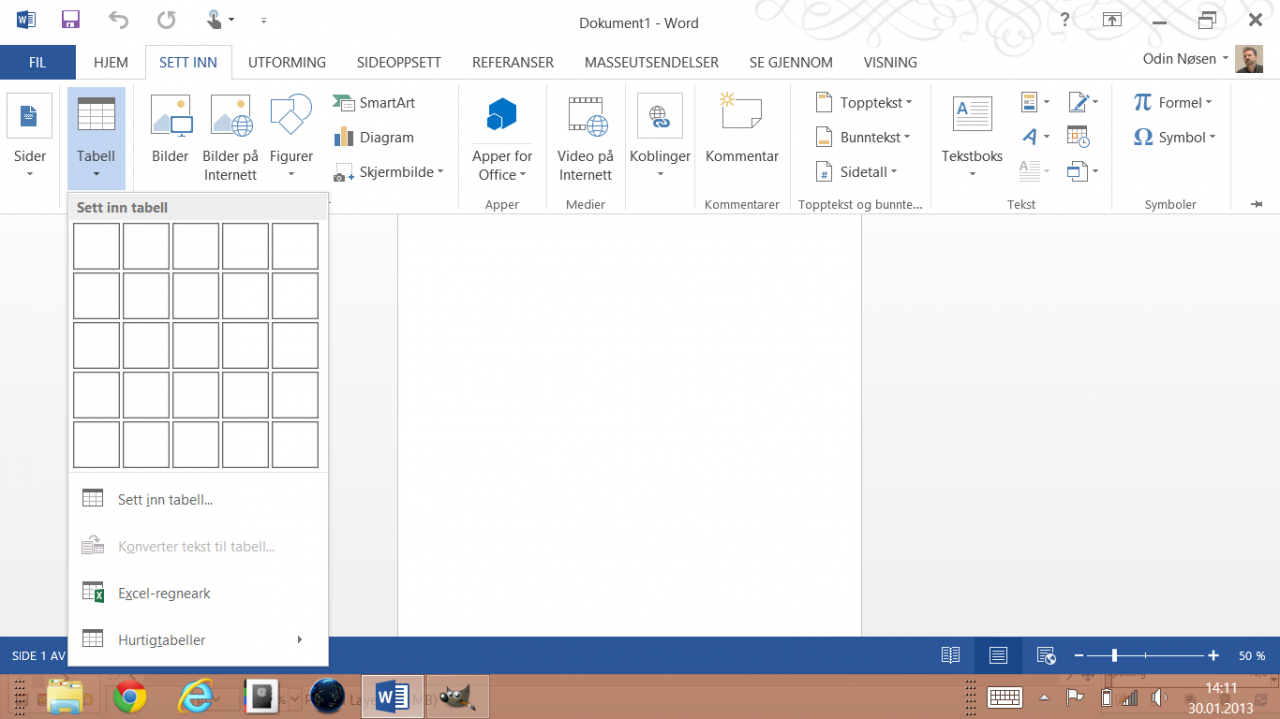This screenshot has height=719, width=1280.
Task: Launch Google Chrome from the taskbar
Action: click(x=130, y=696)
